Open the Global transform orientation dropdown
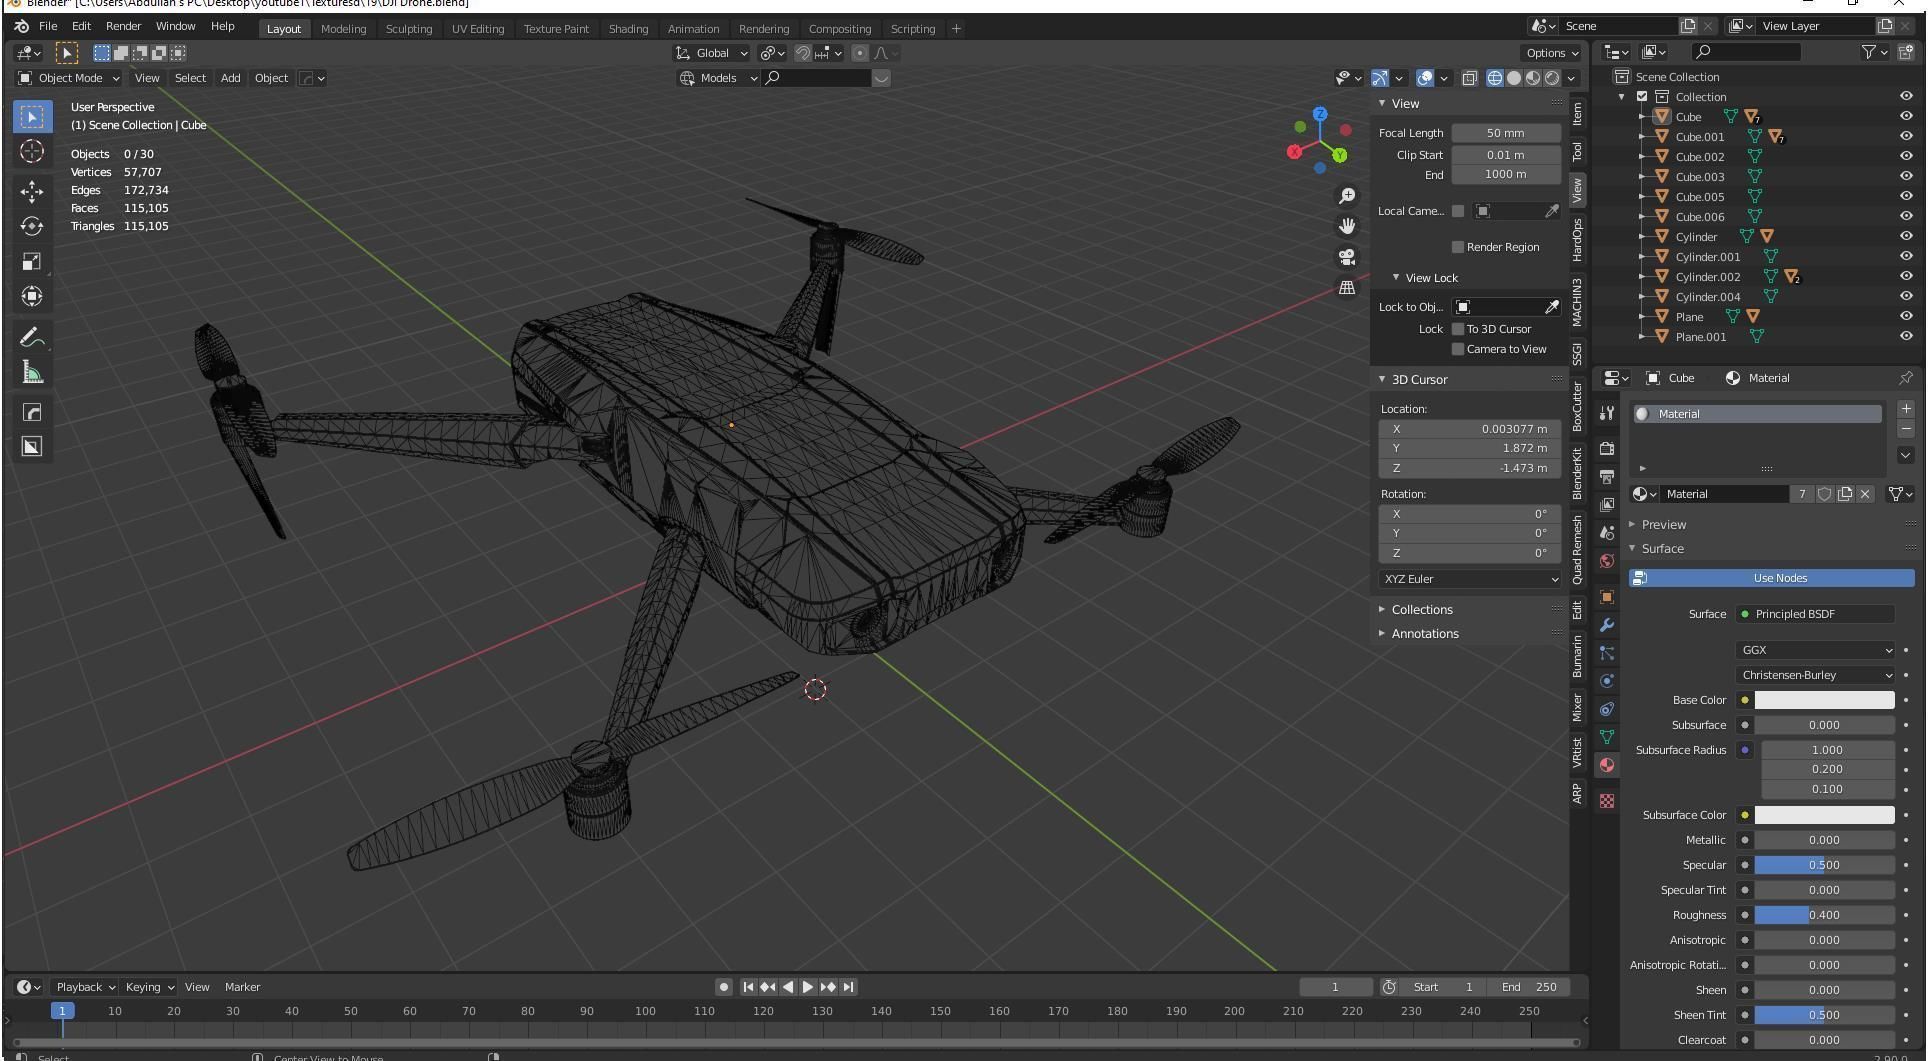Image resolution: width=1929 pixels, height=1061 pixels. [x=711, y=53]
